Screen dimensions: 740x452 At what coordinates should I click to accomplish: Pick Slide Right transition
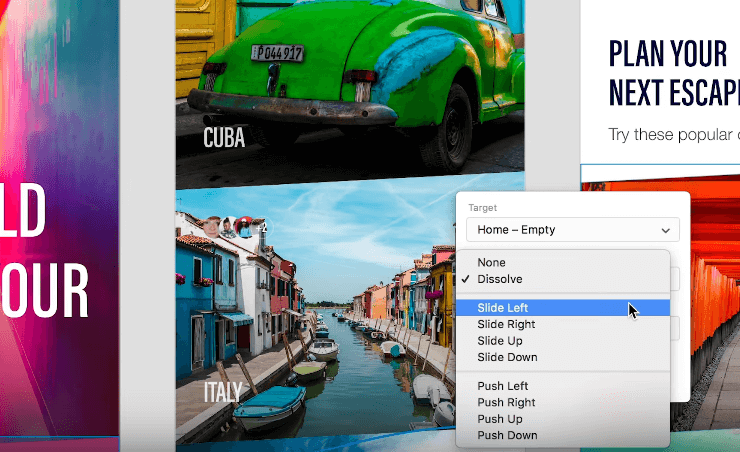[563, 324]
